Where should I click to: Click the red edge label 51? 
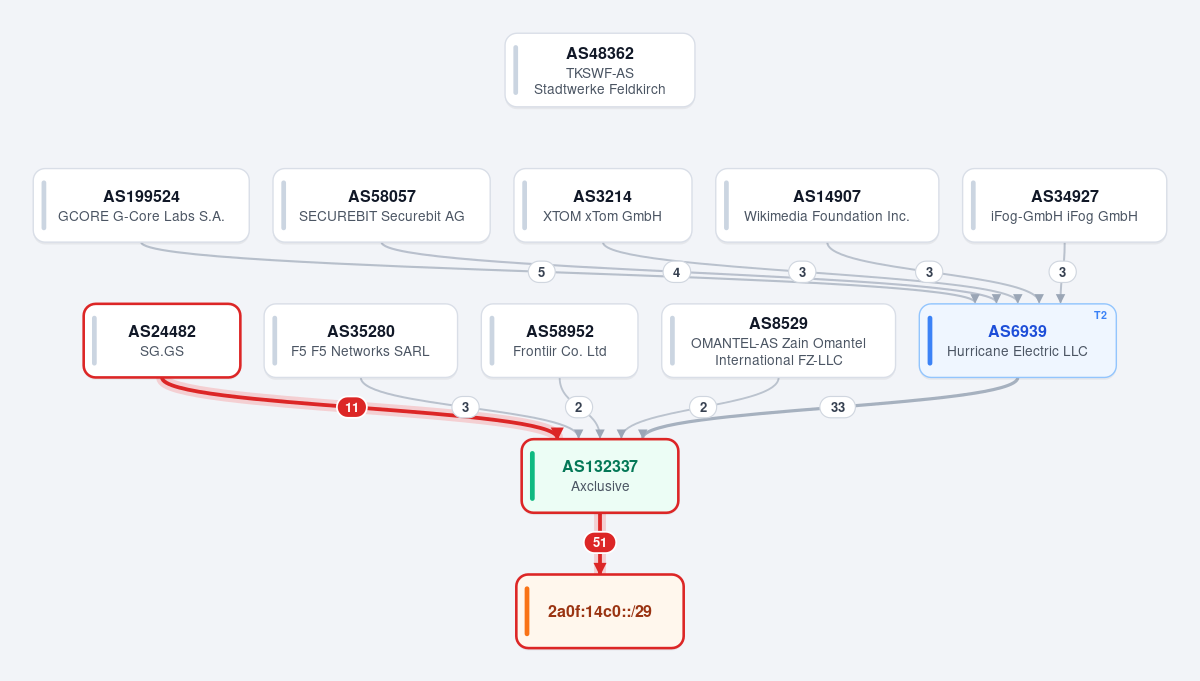600,543
